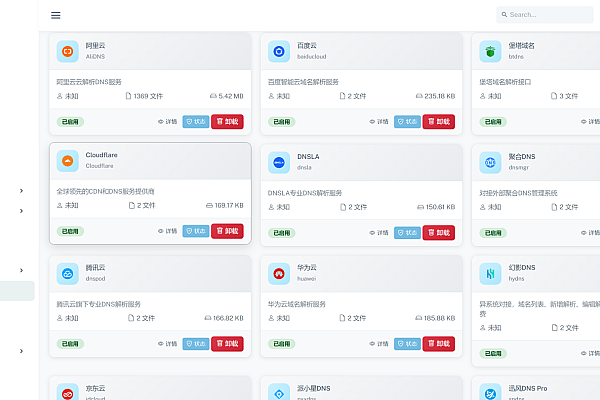Viewport: 600px width, 400px height.
Task: Click 已启用 badge on 堡塔域名 card
Action: point(493,122)
